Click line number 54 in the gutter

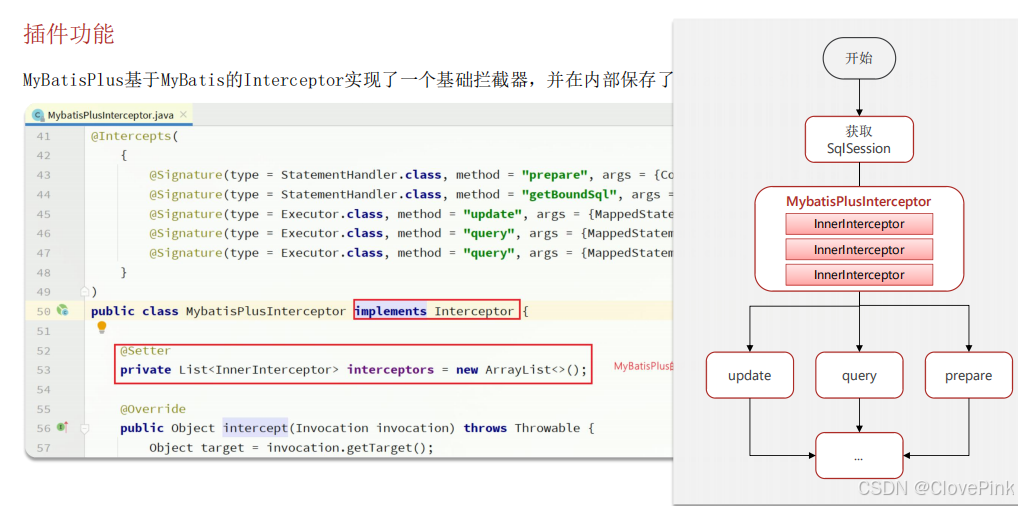[x=43, y=389]
